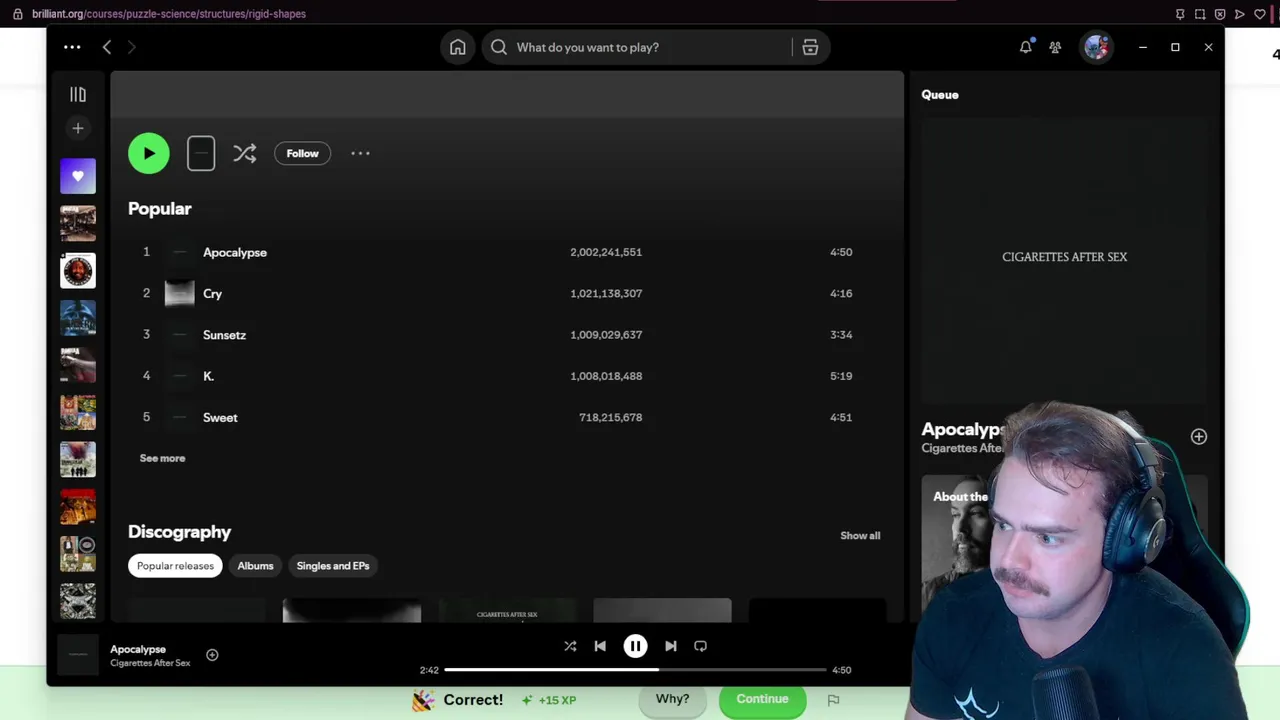
Task: Click Cry album cover thumbnail
Action: click(179, 293)
